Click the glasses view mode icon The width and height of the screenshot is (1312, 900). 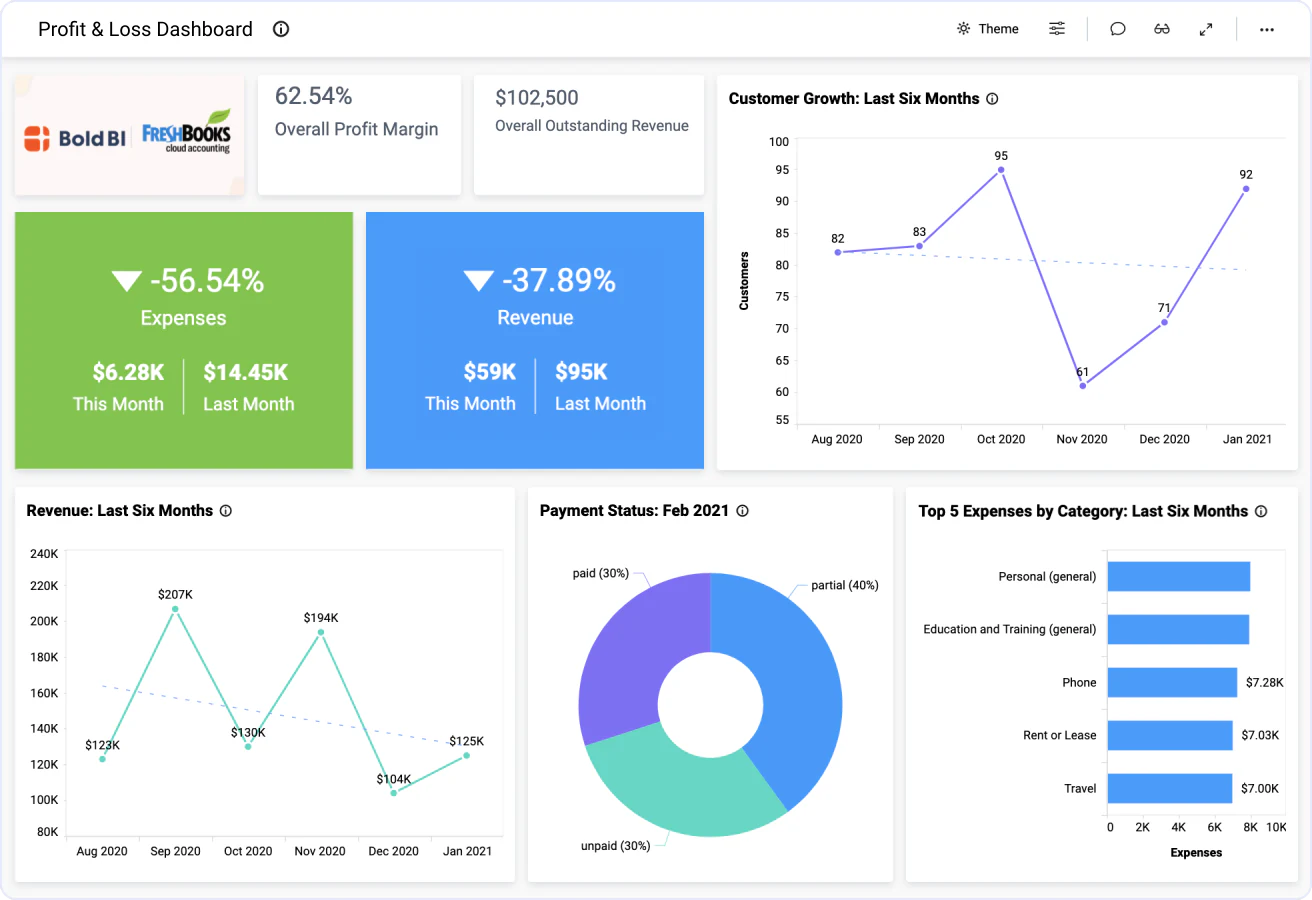tap(1162, 29)
